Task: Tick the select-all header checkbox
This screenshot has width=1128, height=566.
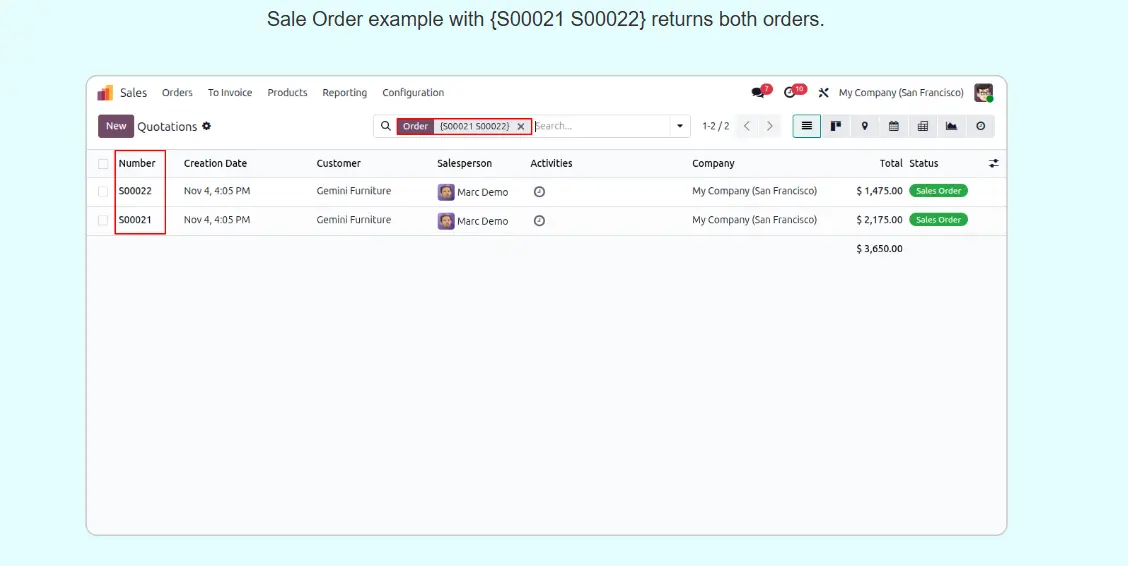Action: pos(103,164)
